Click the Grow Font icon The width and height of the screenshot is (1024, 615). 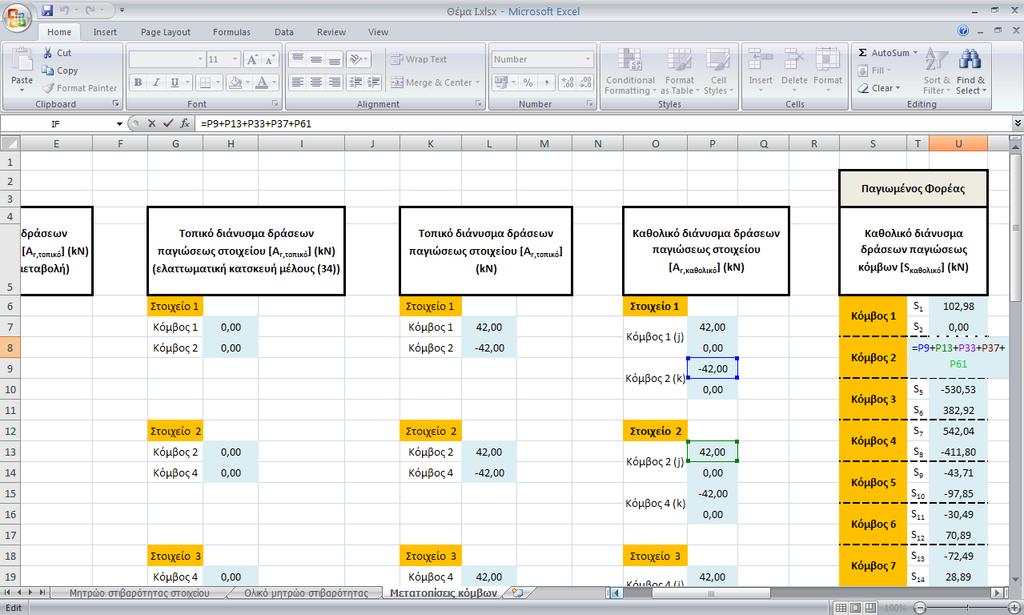pyautogui.click(x=252, y=59)
